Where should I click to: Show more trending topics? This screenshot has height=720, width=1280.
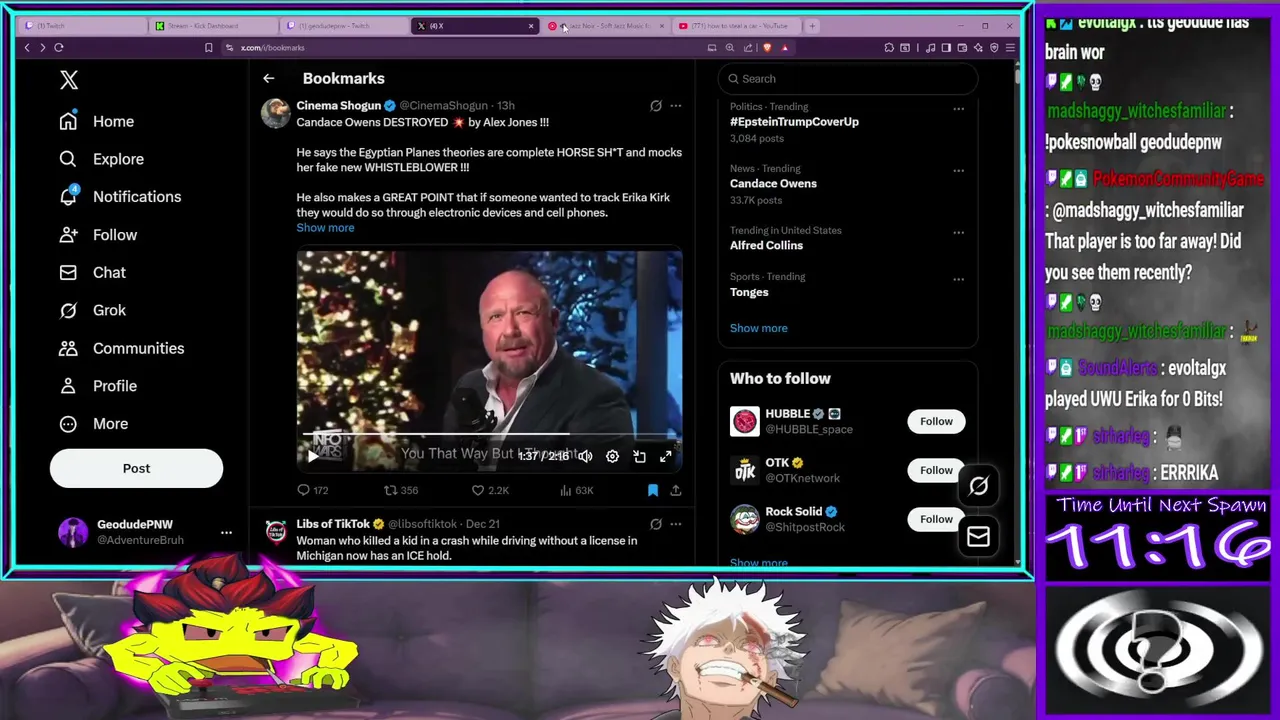(x=758, y=328)
